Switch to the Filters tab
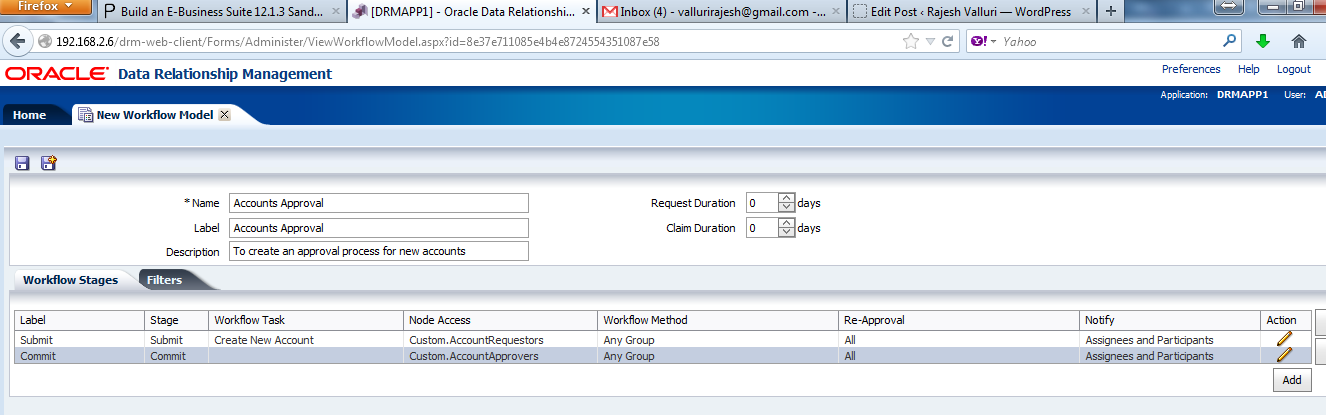 pyautogui.click(x=165, y=280)
